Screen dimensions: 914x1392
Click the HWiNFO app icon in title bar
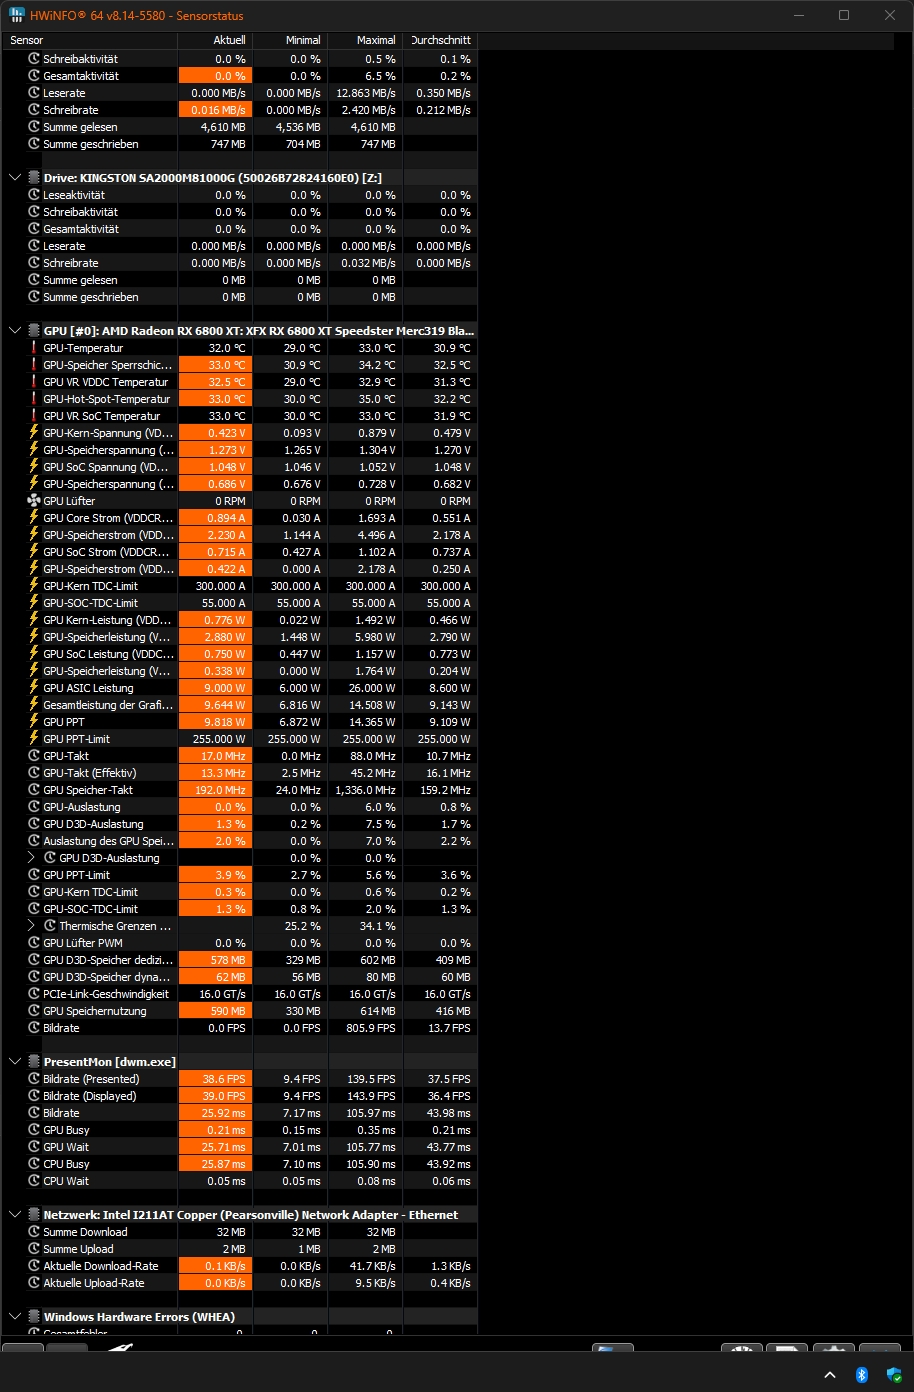click(17, 15)
